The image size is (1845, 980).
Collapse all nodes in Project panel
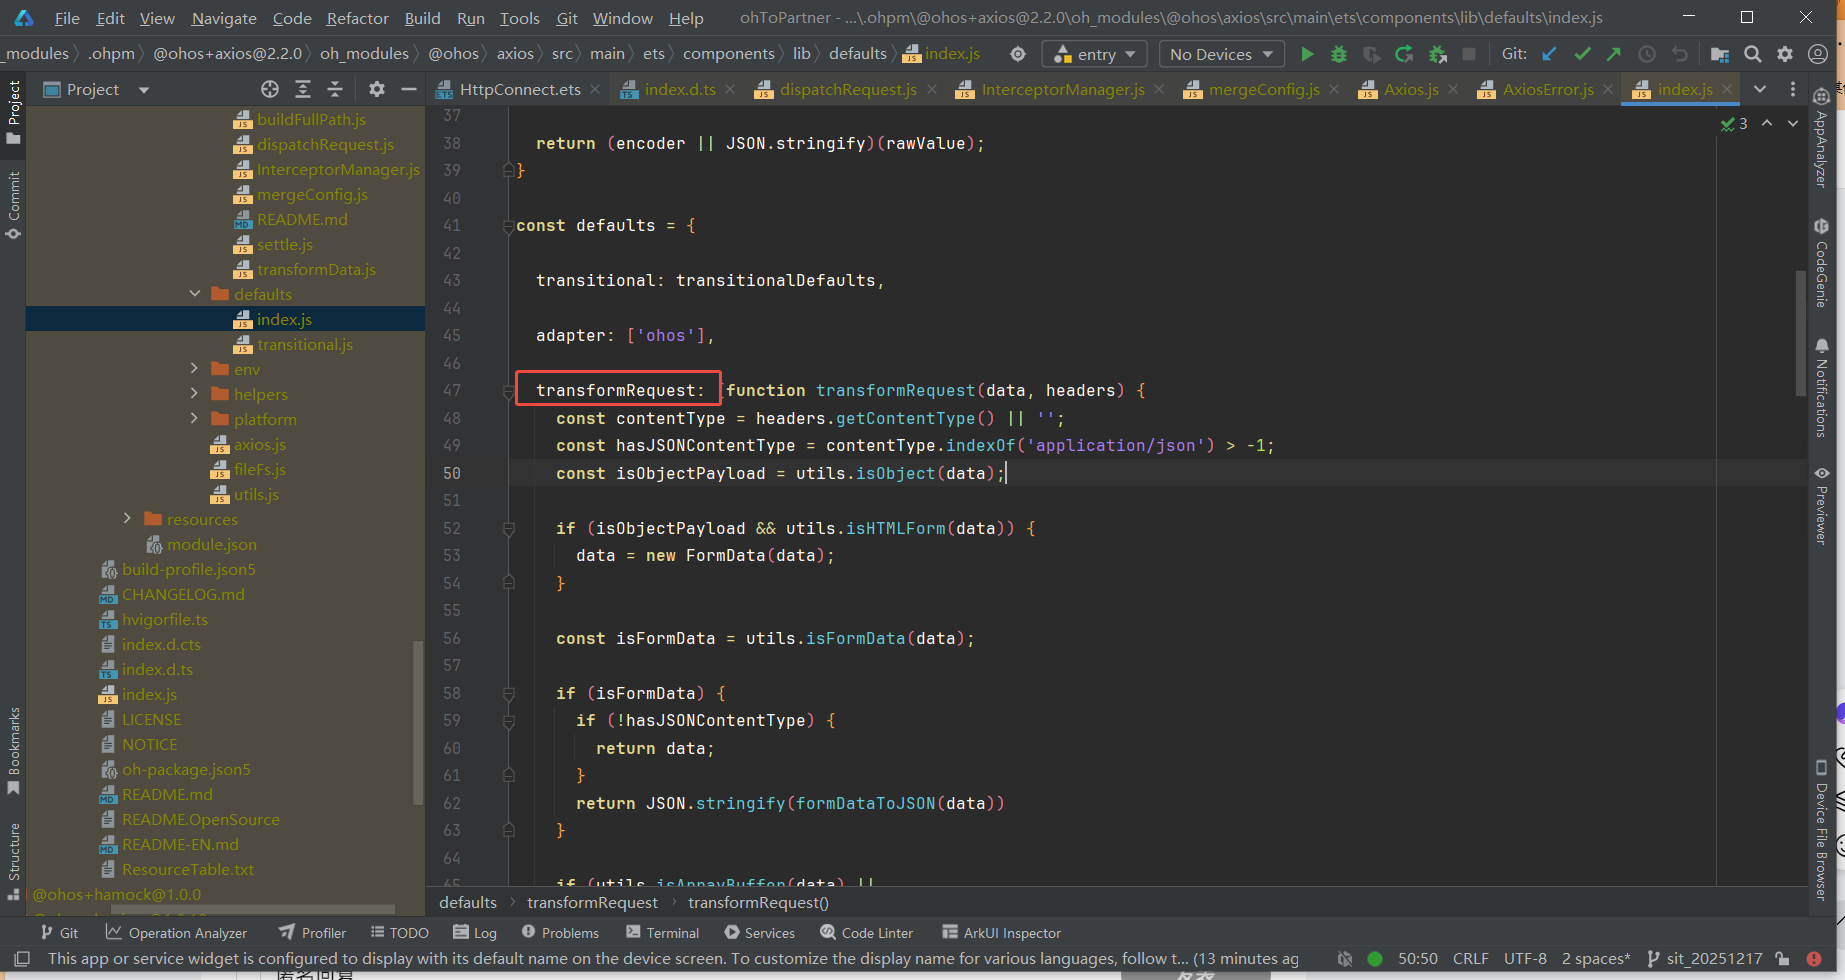pyautogui.click(x=335, y=89)
